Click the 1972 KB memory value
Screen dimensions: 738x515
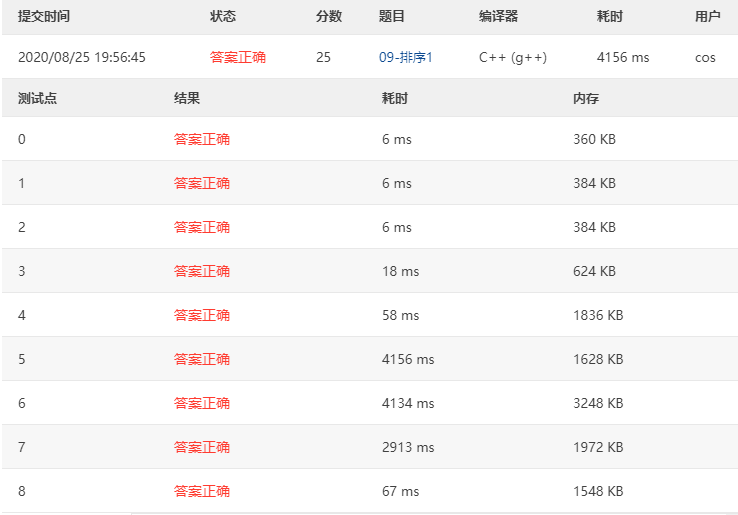pos(598,447)
